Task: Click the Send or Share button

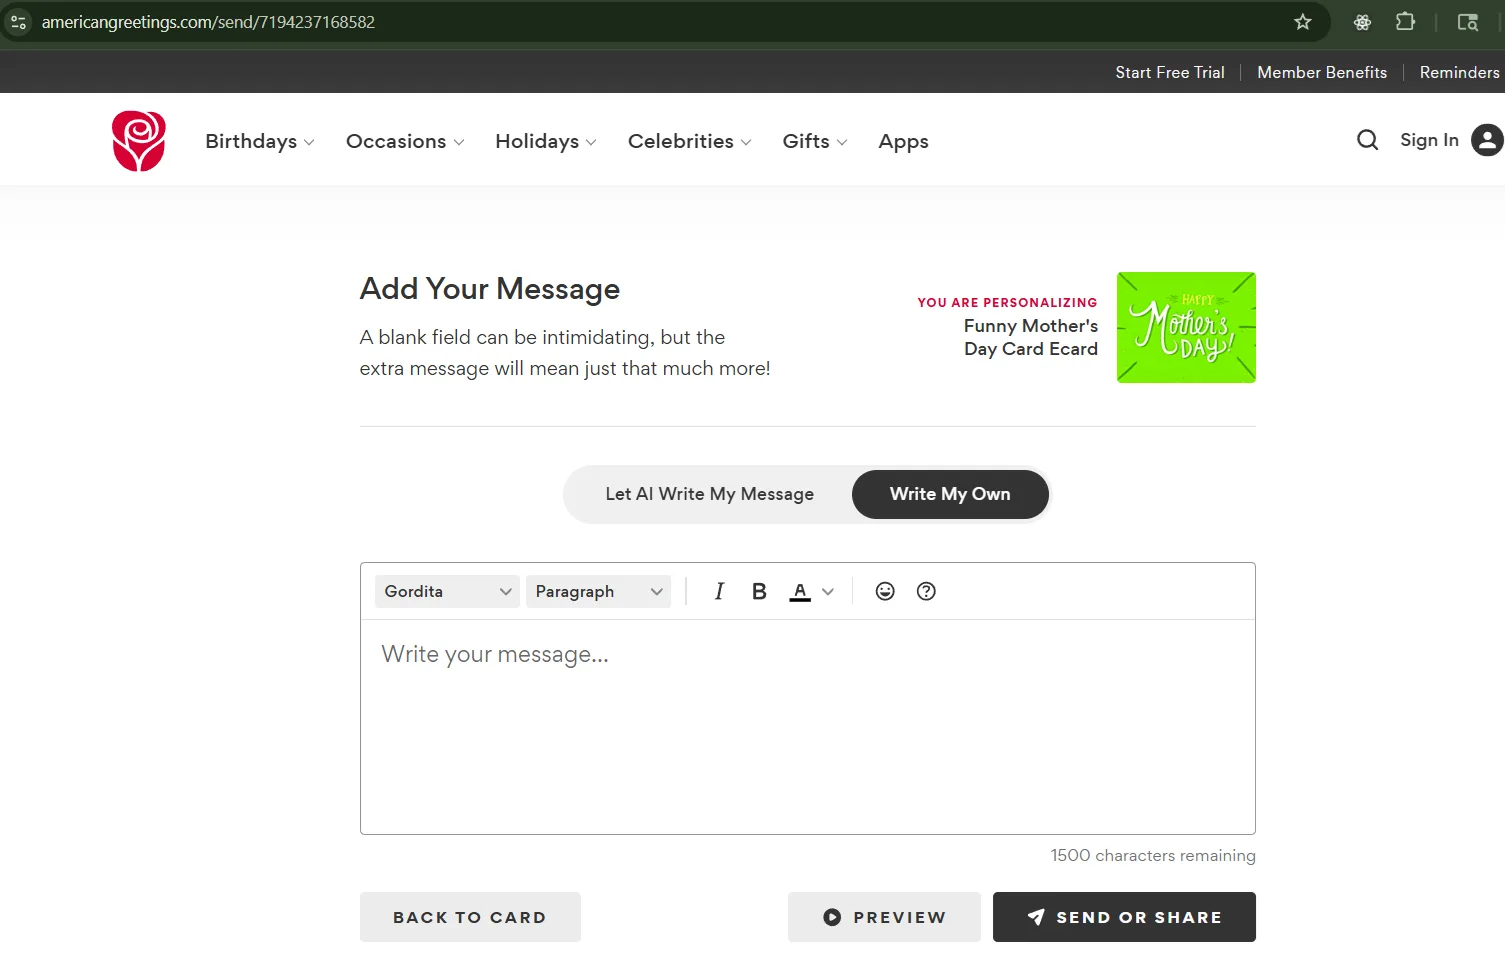Action: tap(1124, 917)
